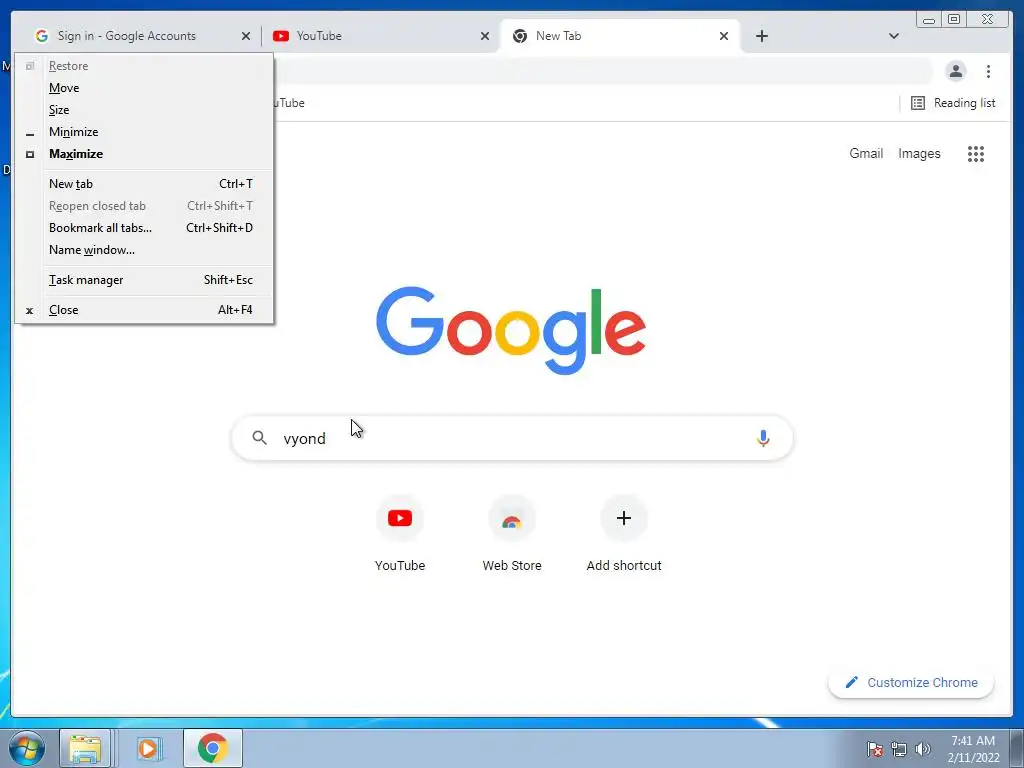The width and height of the screenshot is (1024, 768).
Task: Close the Sign in - Google Accounts tab
Action: [x=246, y=37]
